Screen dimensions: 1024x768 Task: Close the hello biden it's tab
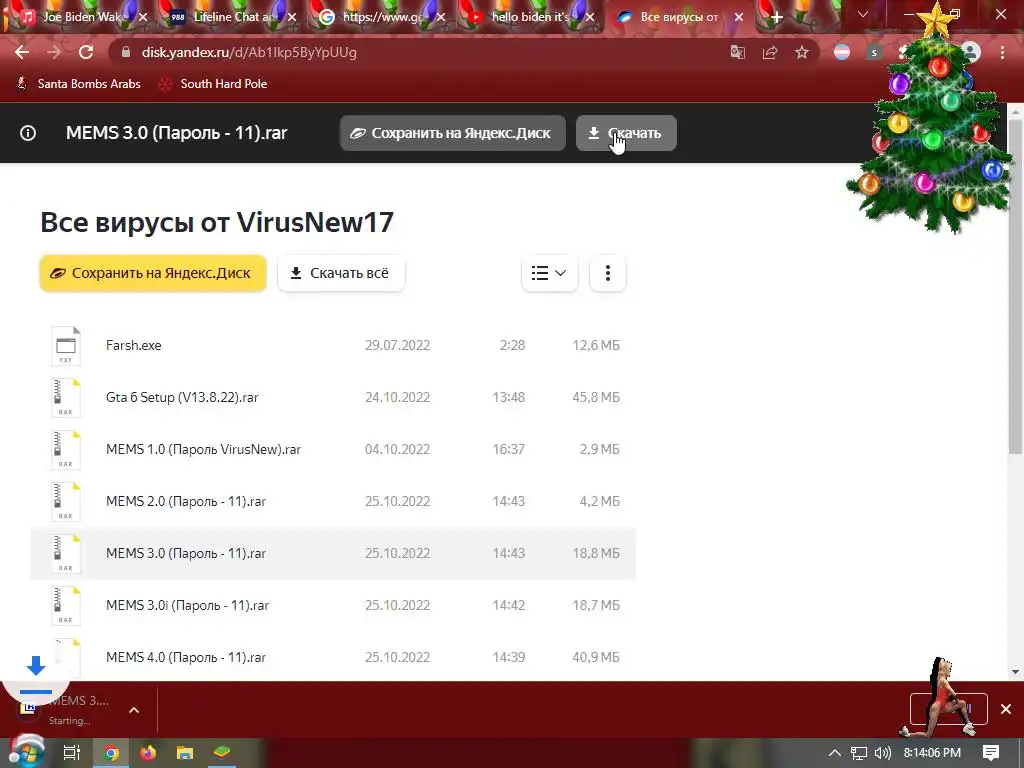tap(590, 17)
